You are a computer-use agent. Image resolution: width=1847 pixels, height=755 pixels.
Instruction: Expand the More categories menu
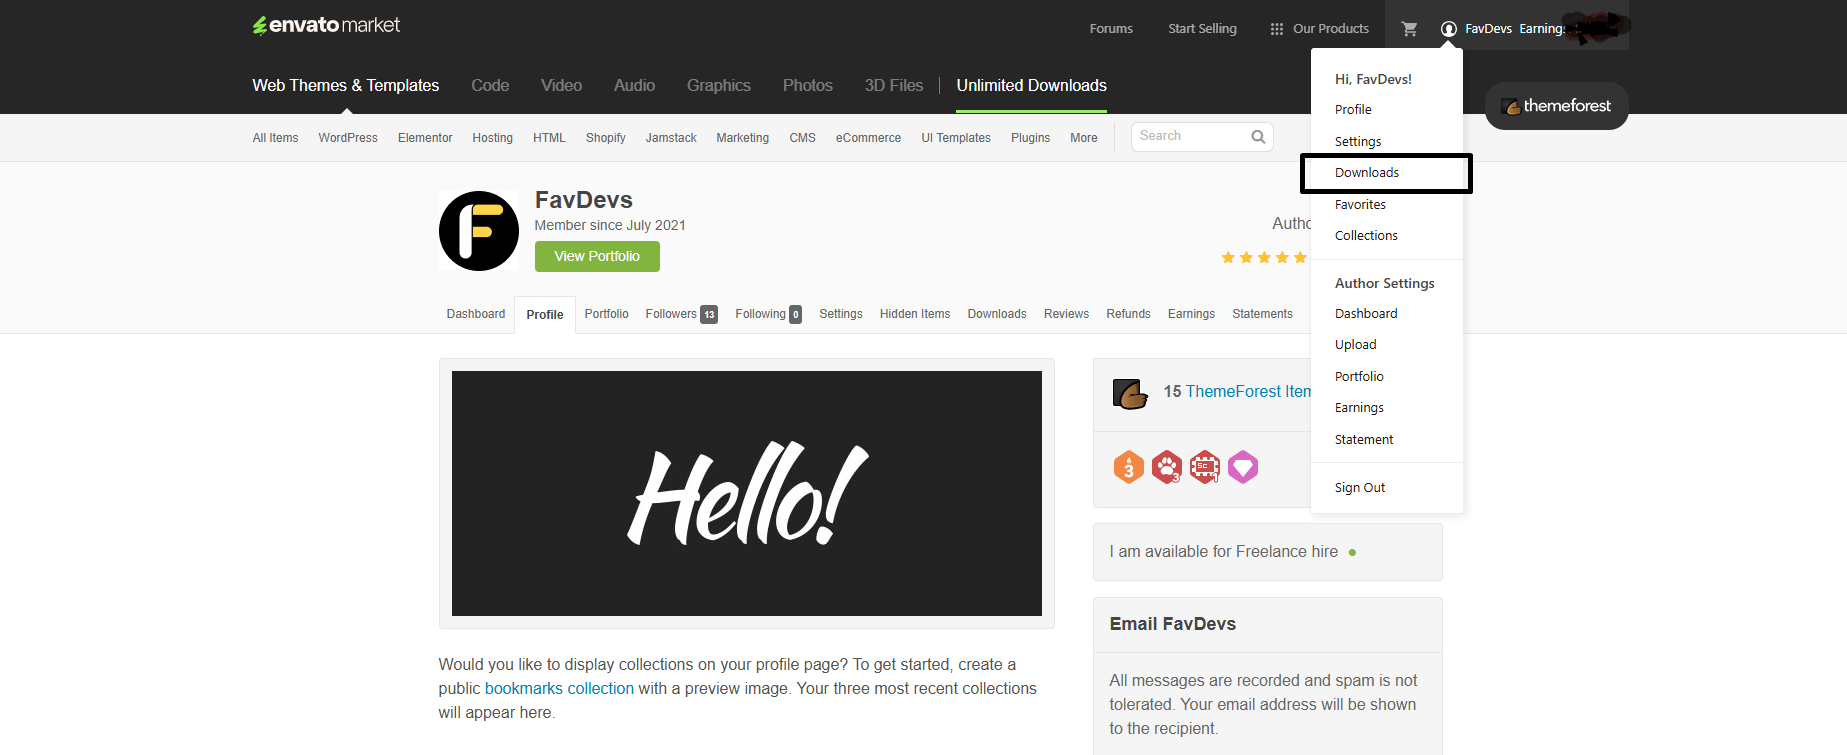pos(1084,138)
